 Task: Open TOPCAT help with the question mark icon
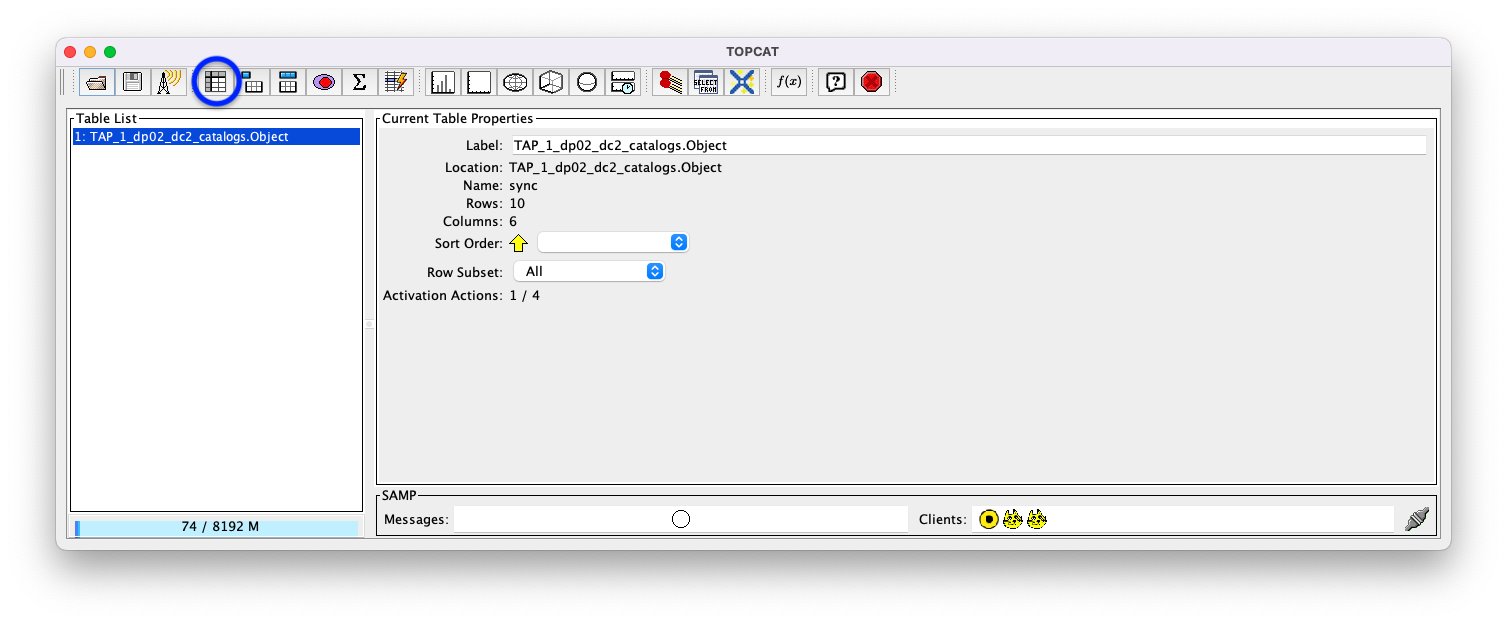click(x=835, y=81)
